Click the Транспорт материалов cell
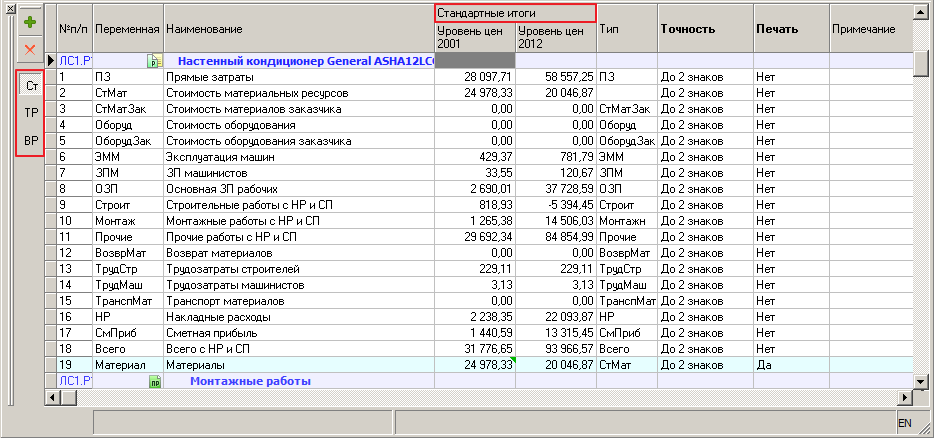Viewport: 934px width, 438px height. [x=298, y=301]
